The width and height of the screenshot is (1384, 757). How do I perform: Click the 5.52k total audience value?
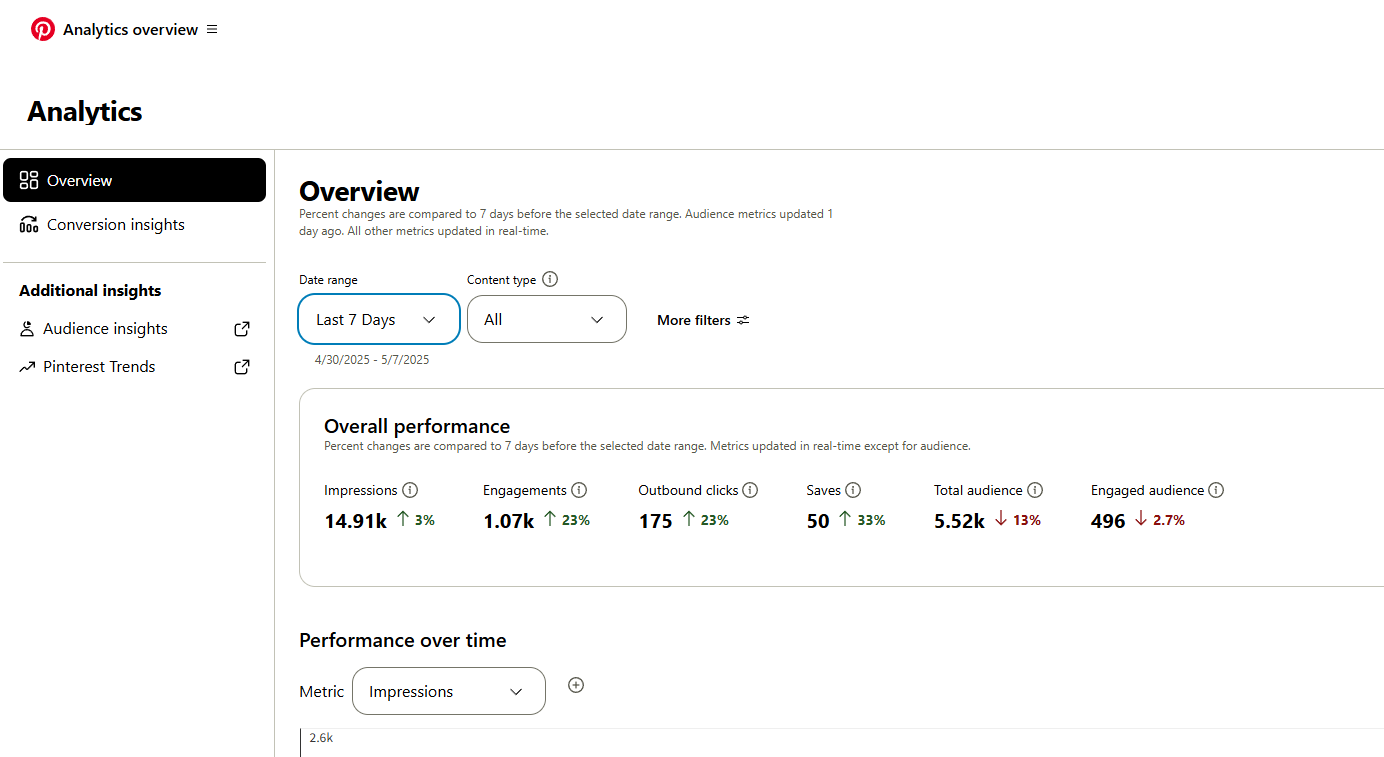(959, 521)
